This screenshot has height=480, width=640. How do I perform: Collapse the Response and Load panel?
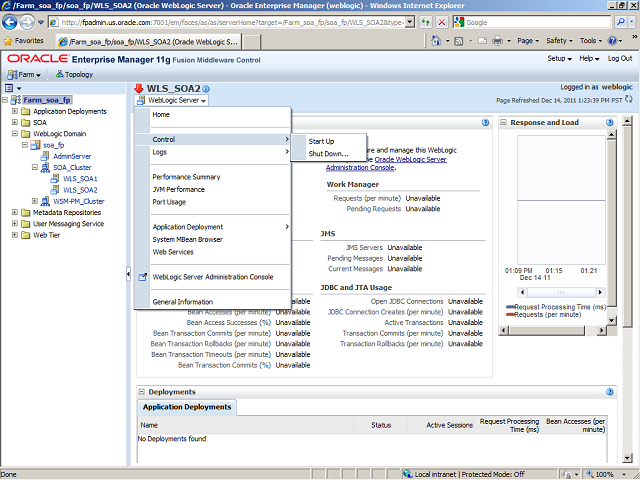[x=504, y=122]
